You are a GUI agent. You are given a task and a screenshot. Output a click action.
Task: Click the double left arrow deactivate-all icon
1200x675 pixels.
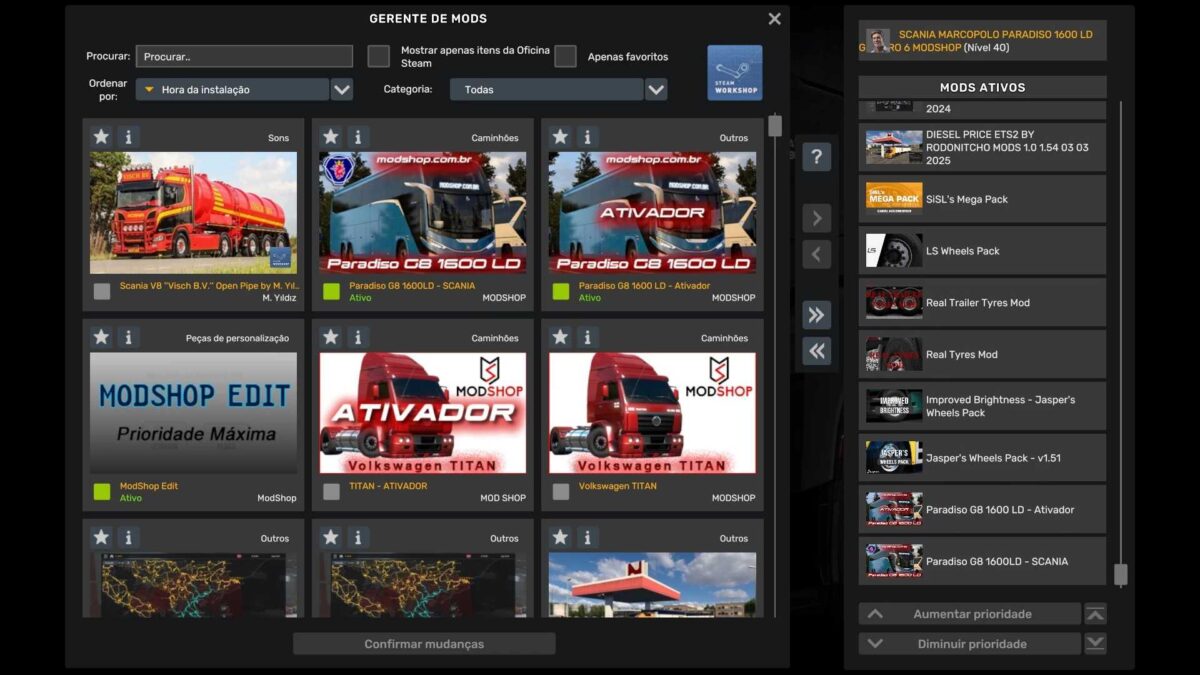816,350
